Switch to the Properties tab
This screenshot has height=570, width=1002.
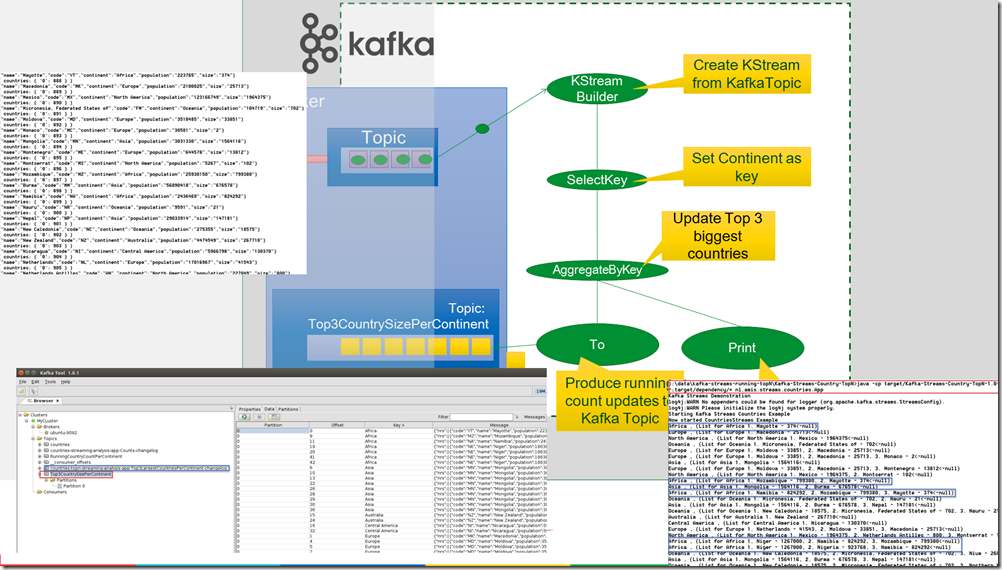point(249,409)
